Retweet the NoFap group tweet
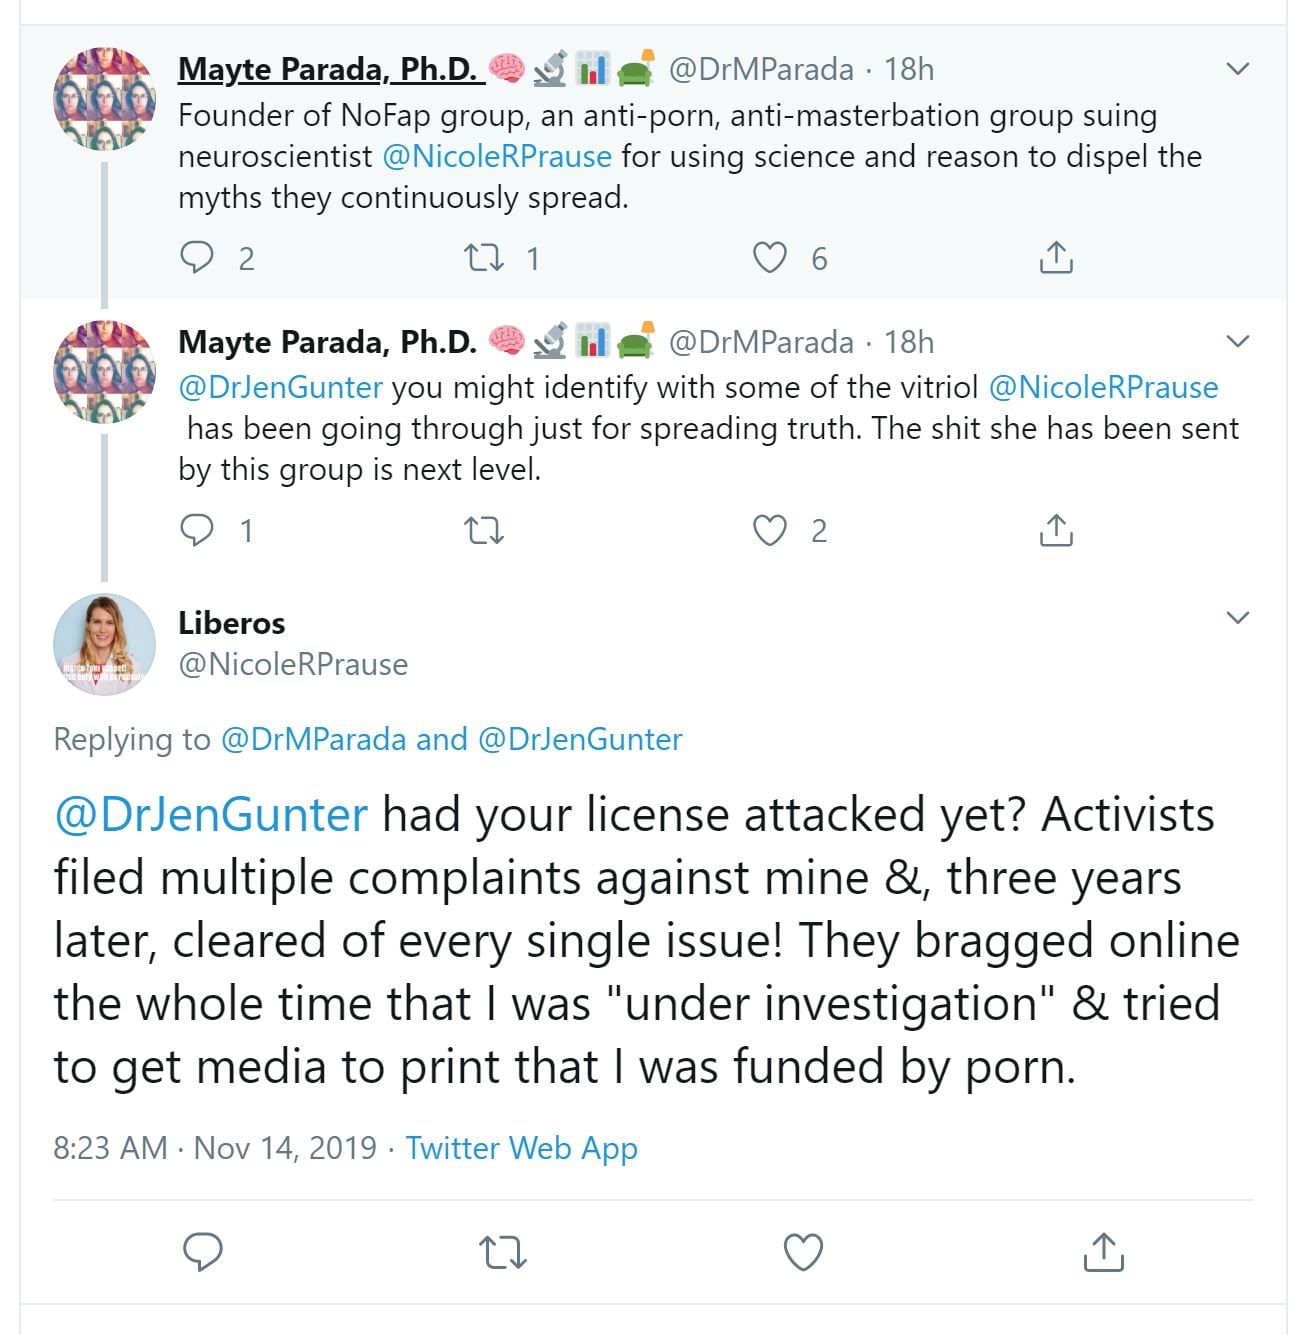The image size is (1307, 1335). coord(484,258)
